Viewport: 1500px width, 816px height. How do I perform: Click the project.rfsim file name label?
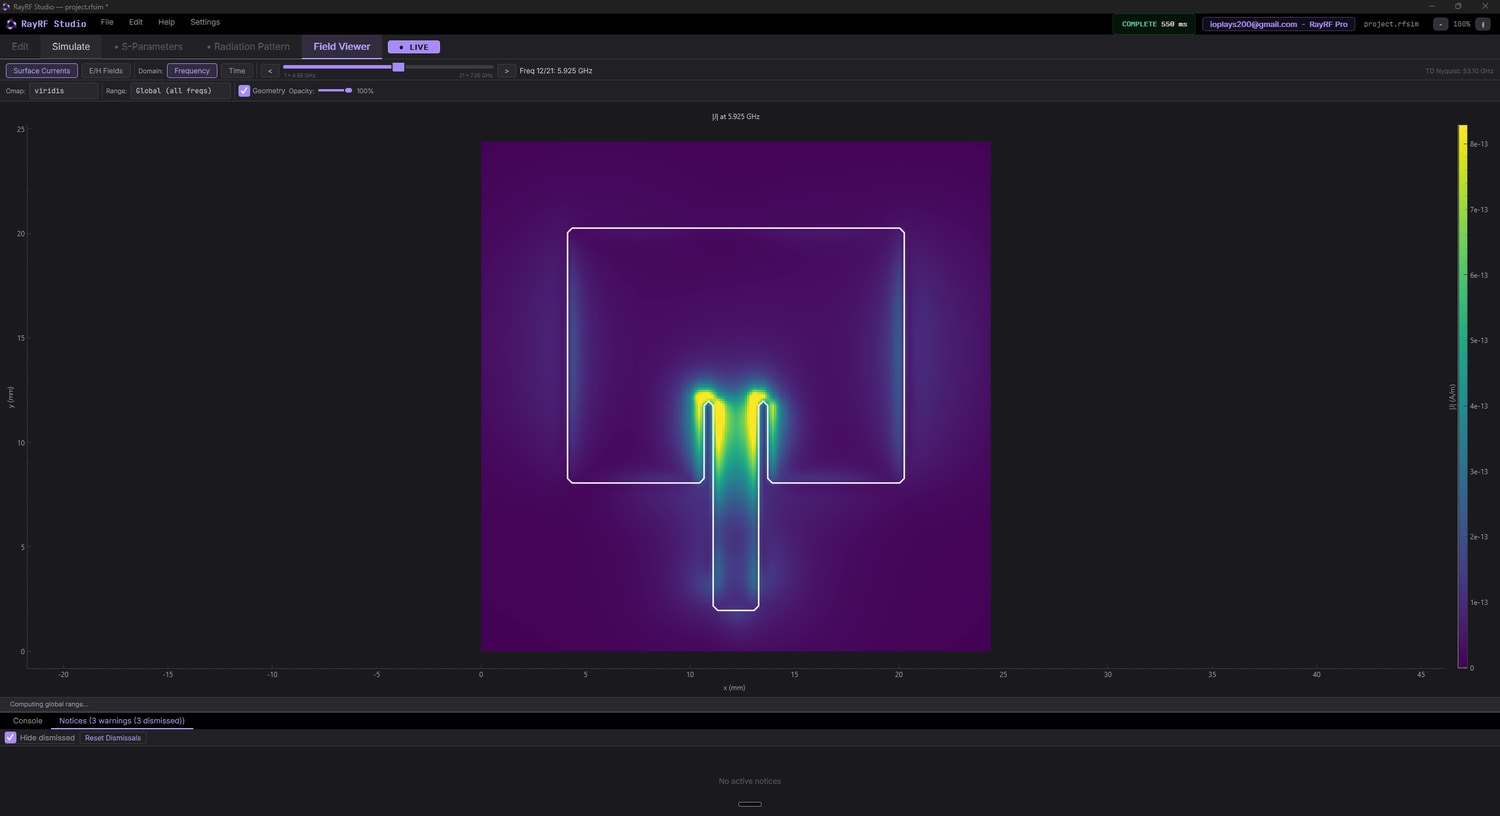(1391, 24)
